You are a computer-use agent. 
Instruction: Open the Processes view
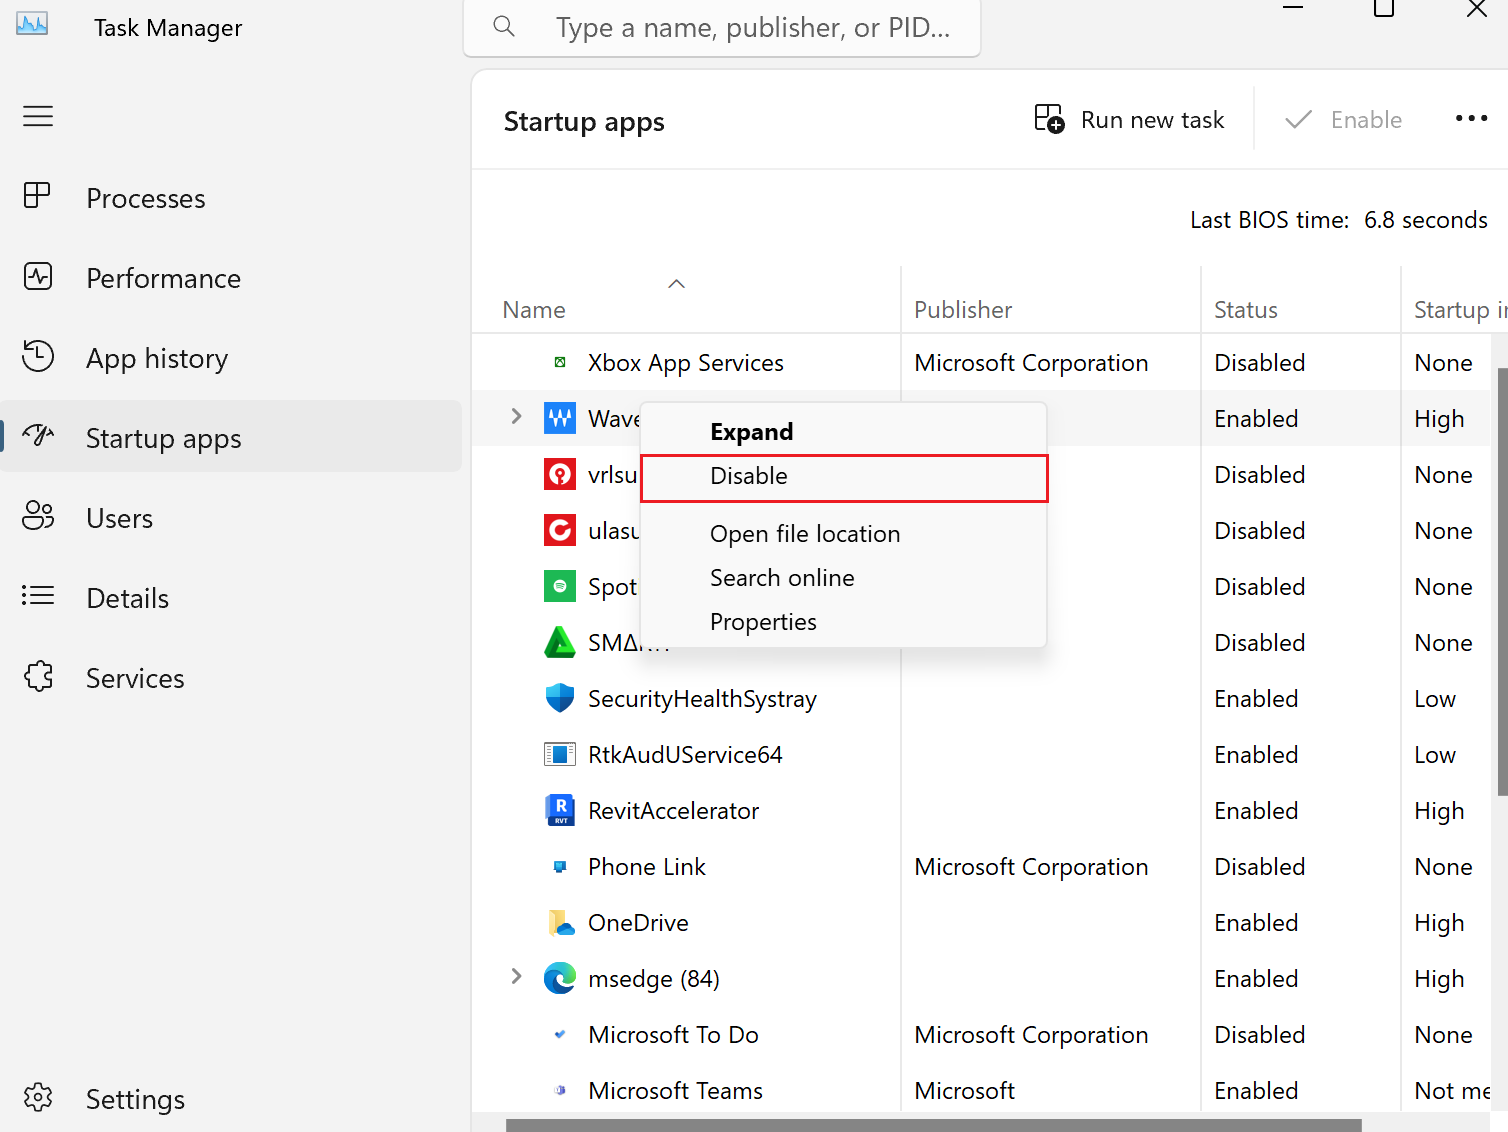145,197
